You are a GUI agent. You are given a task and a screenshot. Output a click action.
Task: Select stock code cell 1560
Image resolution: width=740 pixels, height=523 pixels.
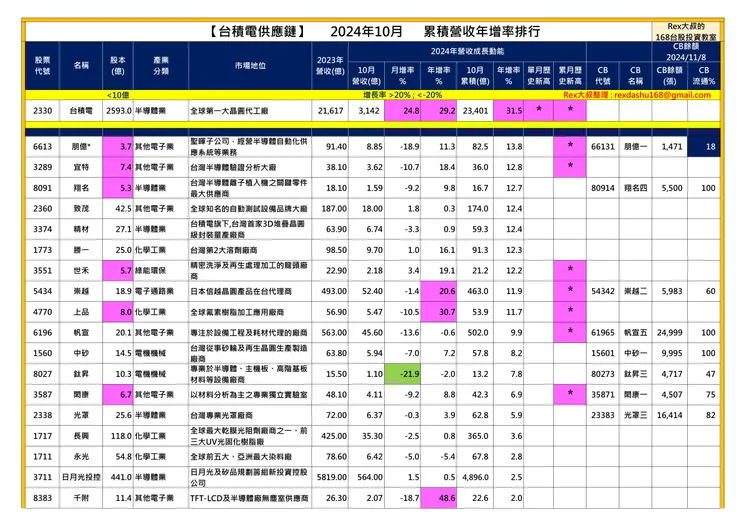point(42,353)
